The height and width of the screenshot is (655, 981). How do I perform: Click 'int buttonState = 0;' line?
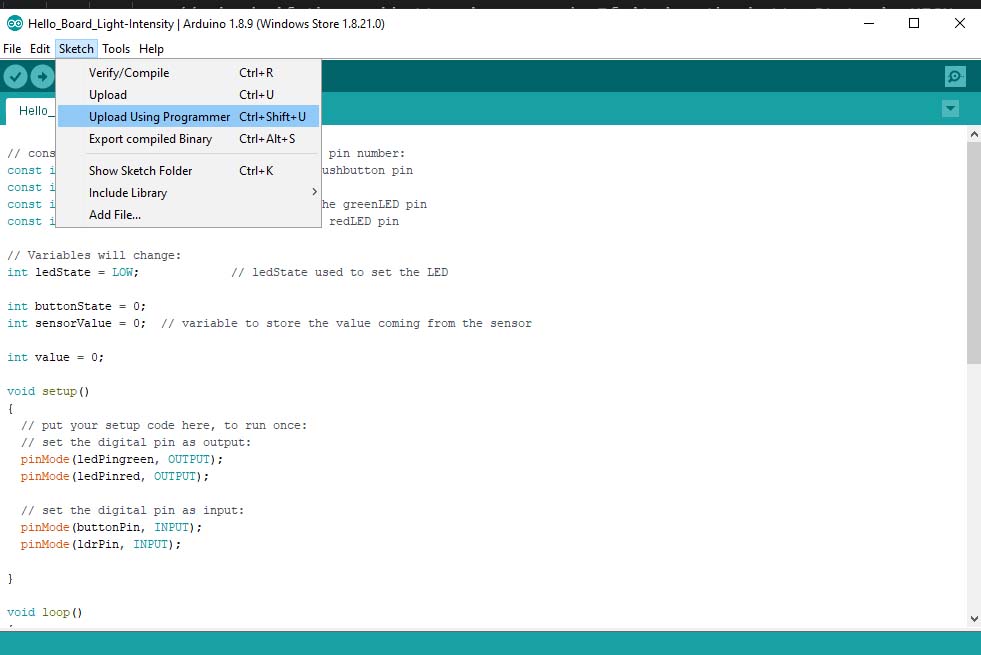click(x=76, y=306)
